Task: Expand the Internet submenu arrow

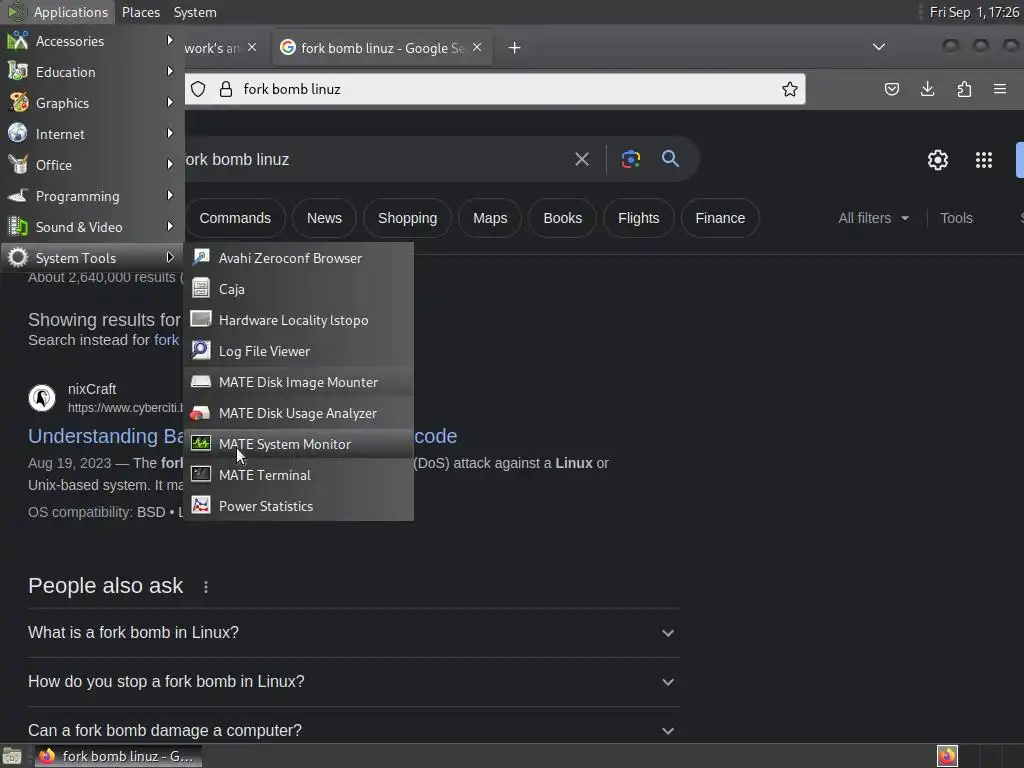Action: point(170,133)
